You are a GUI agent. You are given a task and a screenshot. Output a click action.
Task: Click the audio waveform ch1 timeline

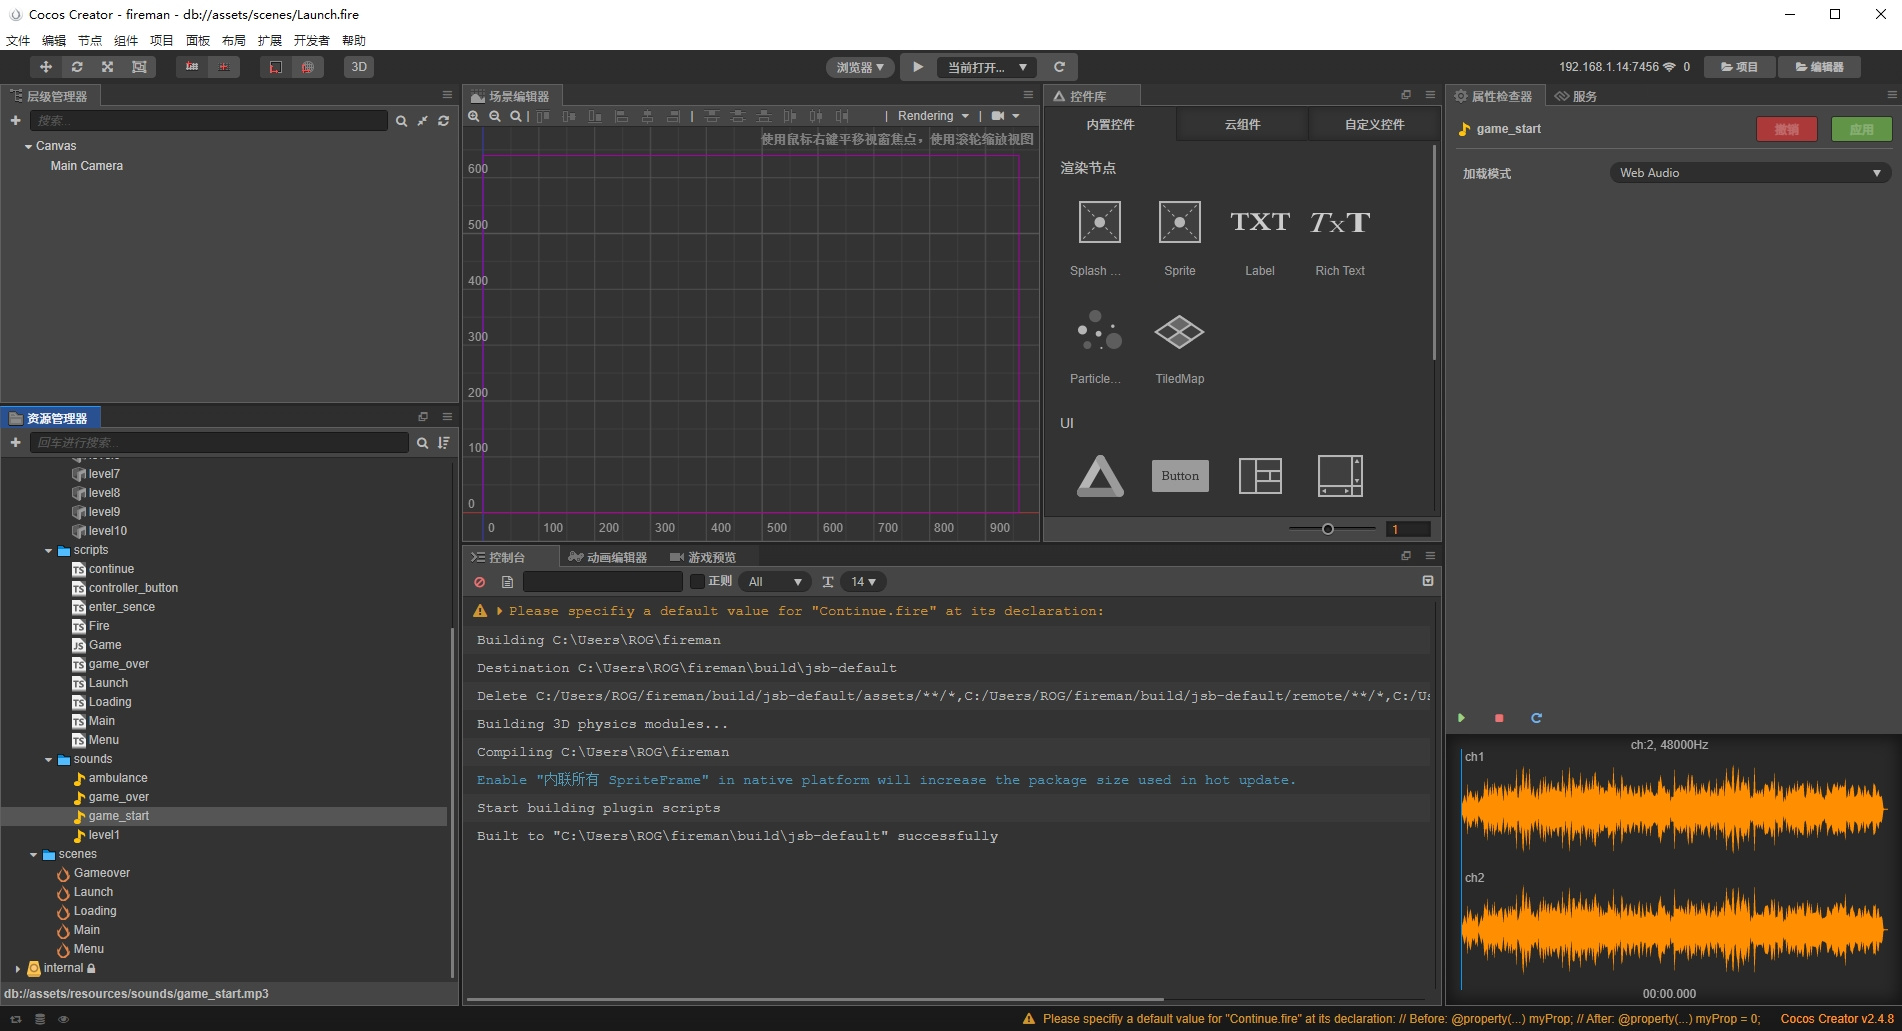tap(1673, 810)
